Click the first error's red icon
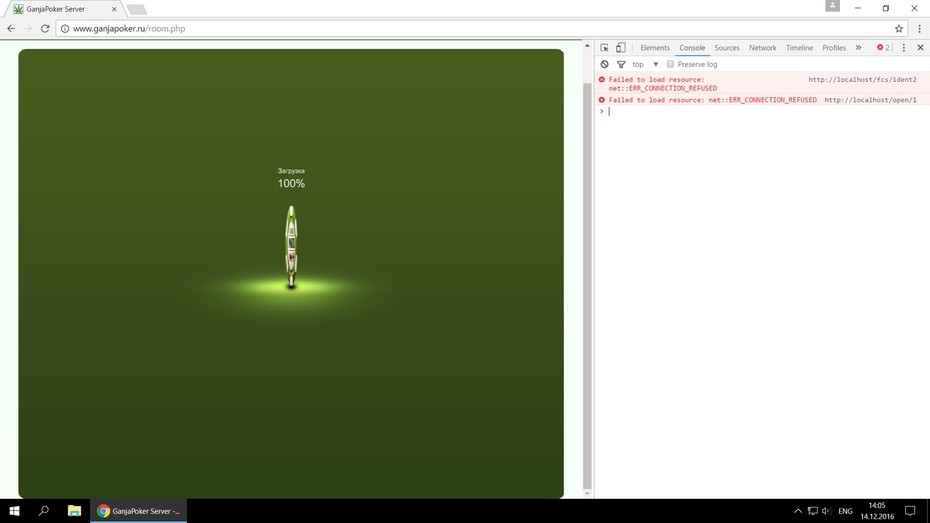 pos(601,79)
